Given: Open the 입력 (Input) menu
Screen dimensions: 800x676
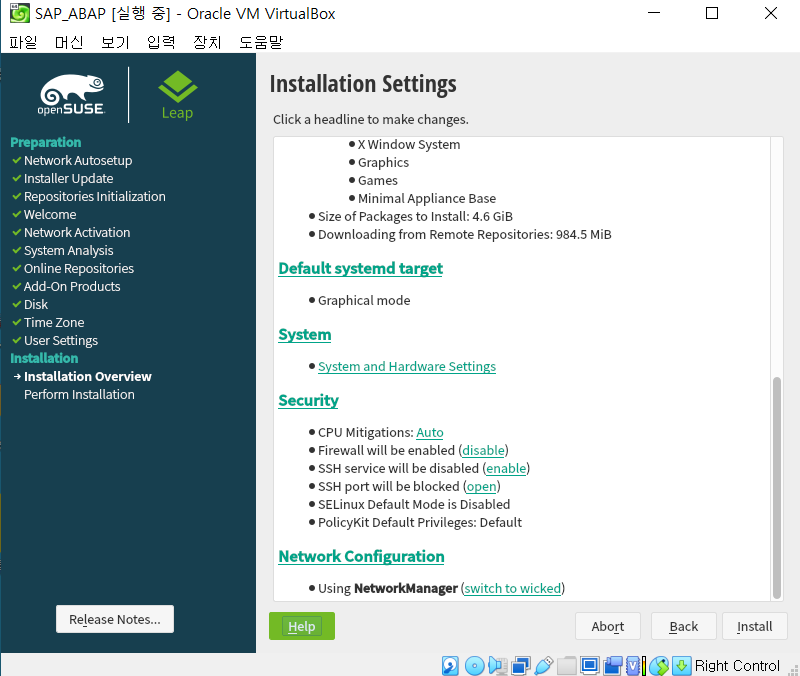Looking at the screenshot, I should click(x=161, y=42).
